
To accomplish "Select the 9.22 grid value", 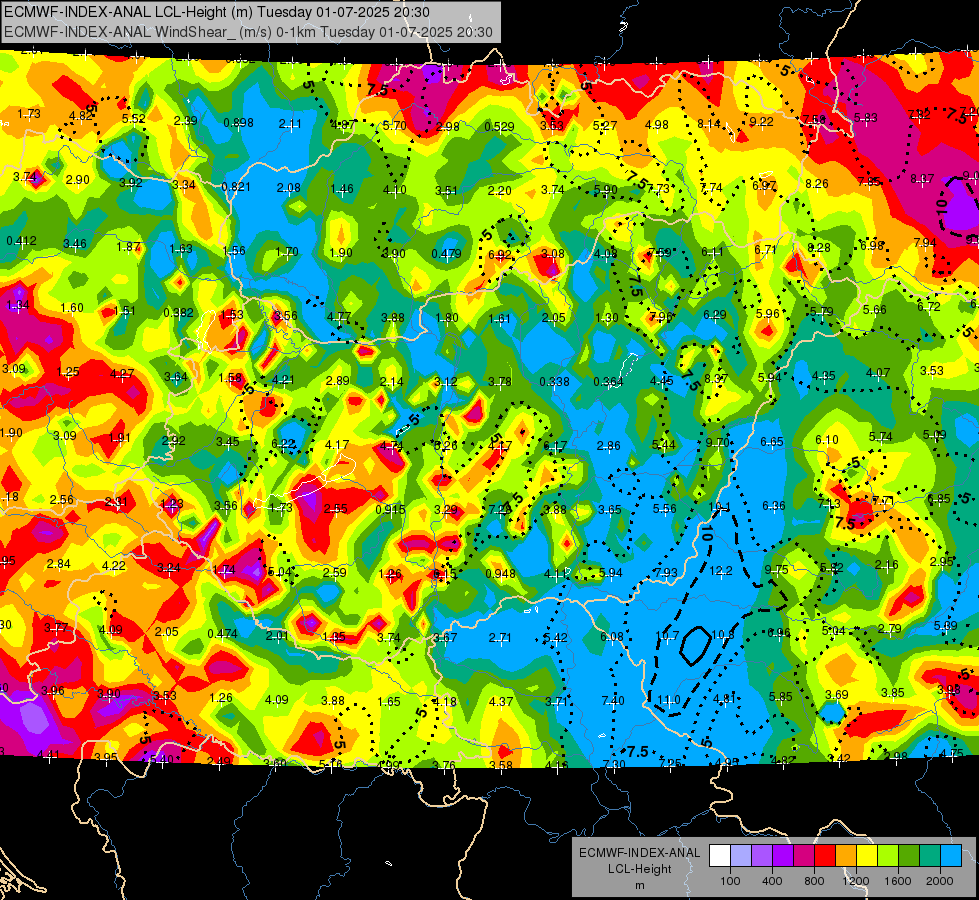I will tap(761, 122).
